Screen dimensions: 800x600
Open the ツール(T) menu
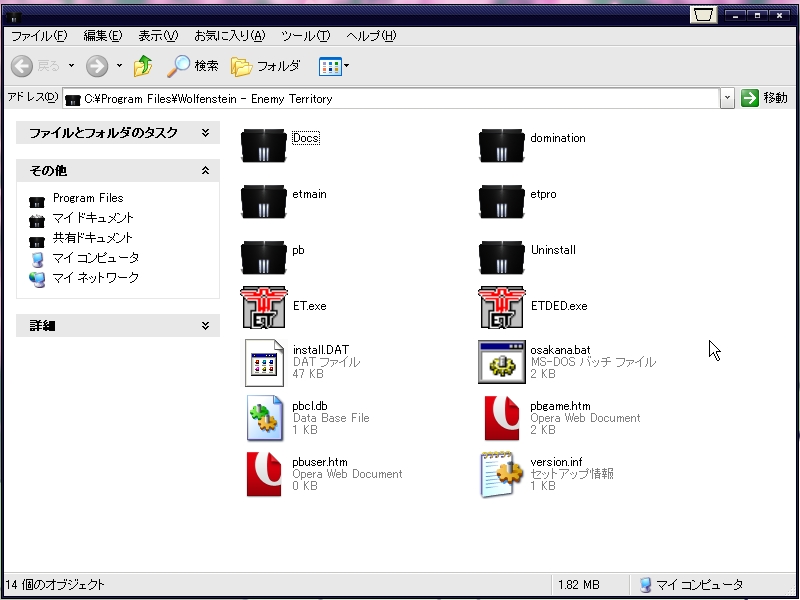click(x=306, y=36)
